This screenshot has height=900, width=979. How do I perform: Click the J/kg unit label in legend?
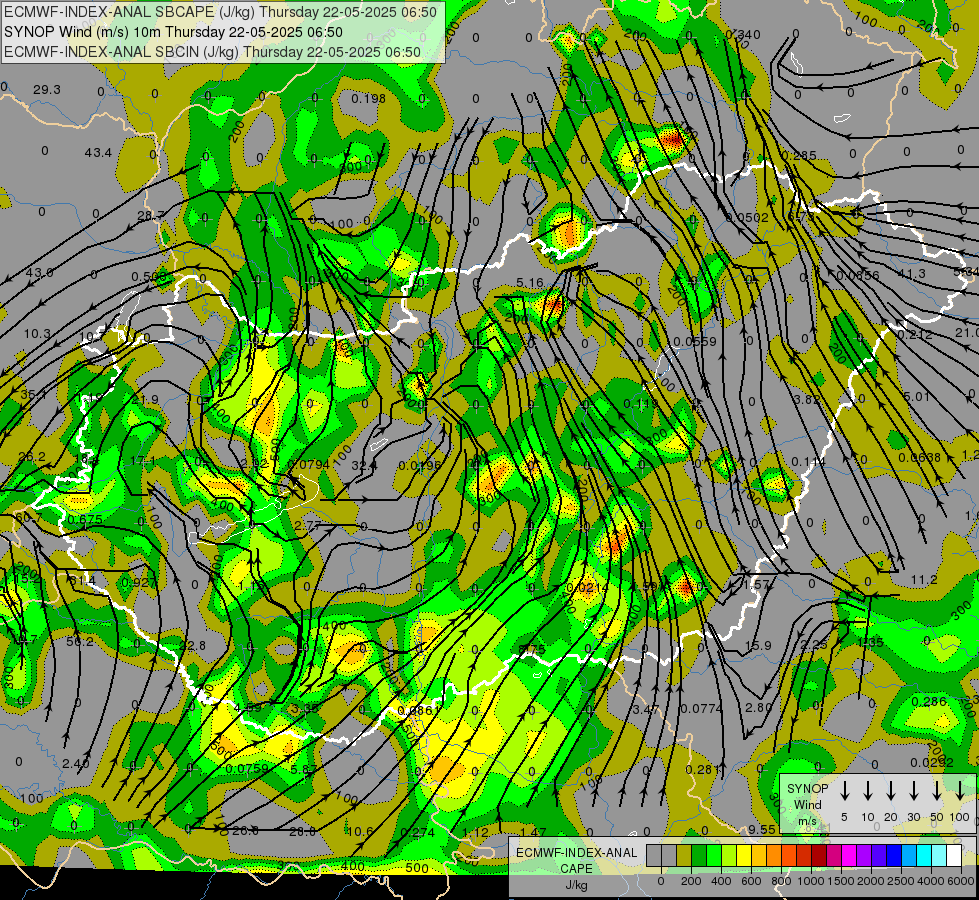(576, 885)
